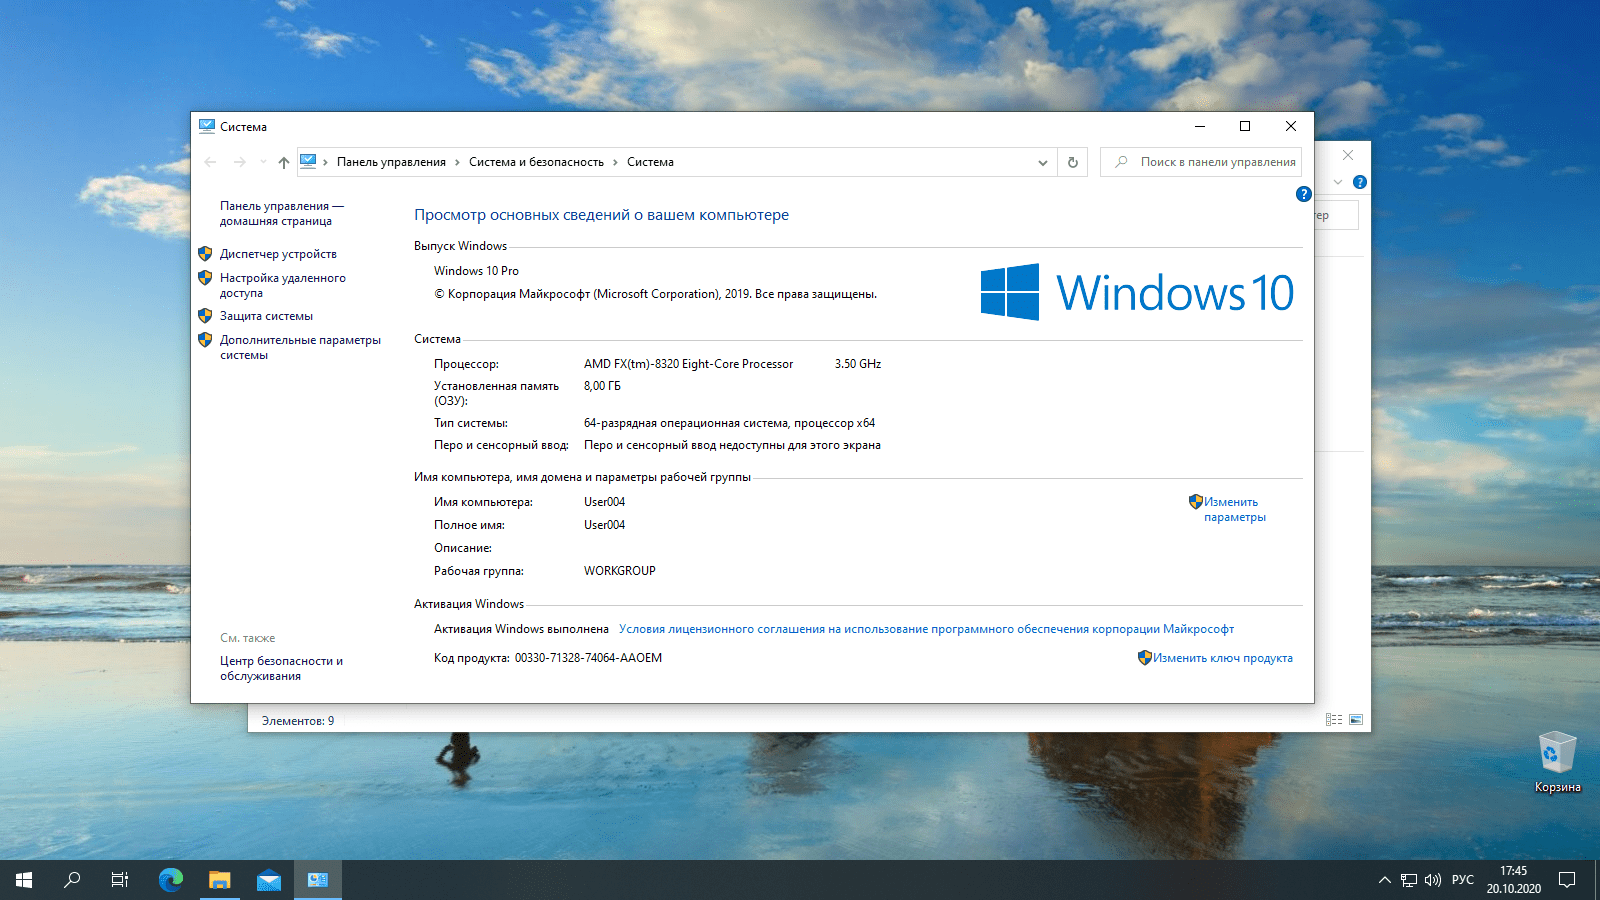1600x900 pixels.
Task: Click computer icon in the address bar
Action: 308,161
